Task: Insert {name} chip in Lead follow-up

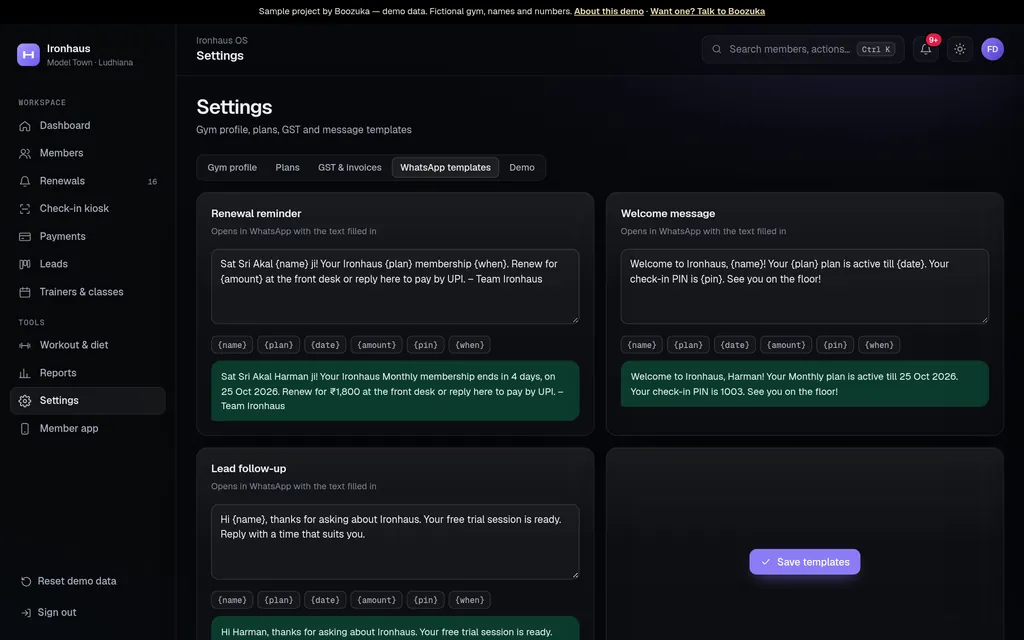Action: (232, 600)
